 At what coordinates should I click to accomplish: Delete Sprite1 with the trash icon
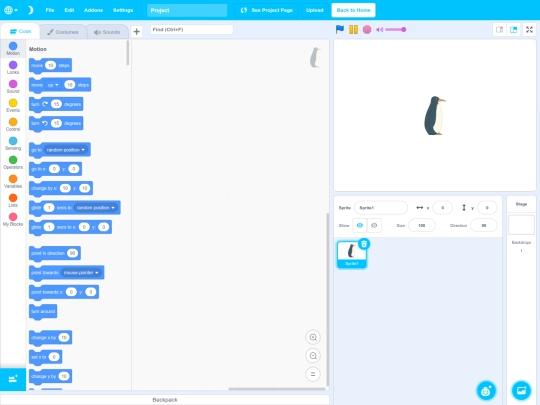coord(364,244)
